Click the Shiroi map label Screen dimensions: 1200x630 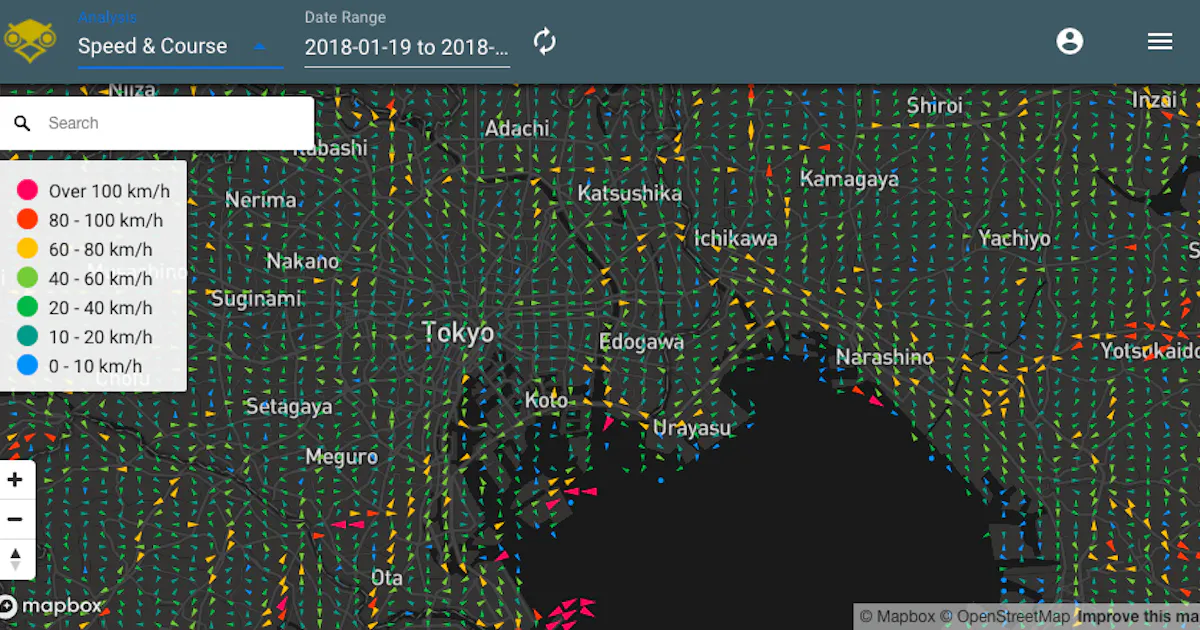(935, 105)
